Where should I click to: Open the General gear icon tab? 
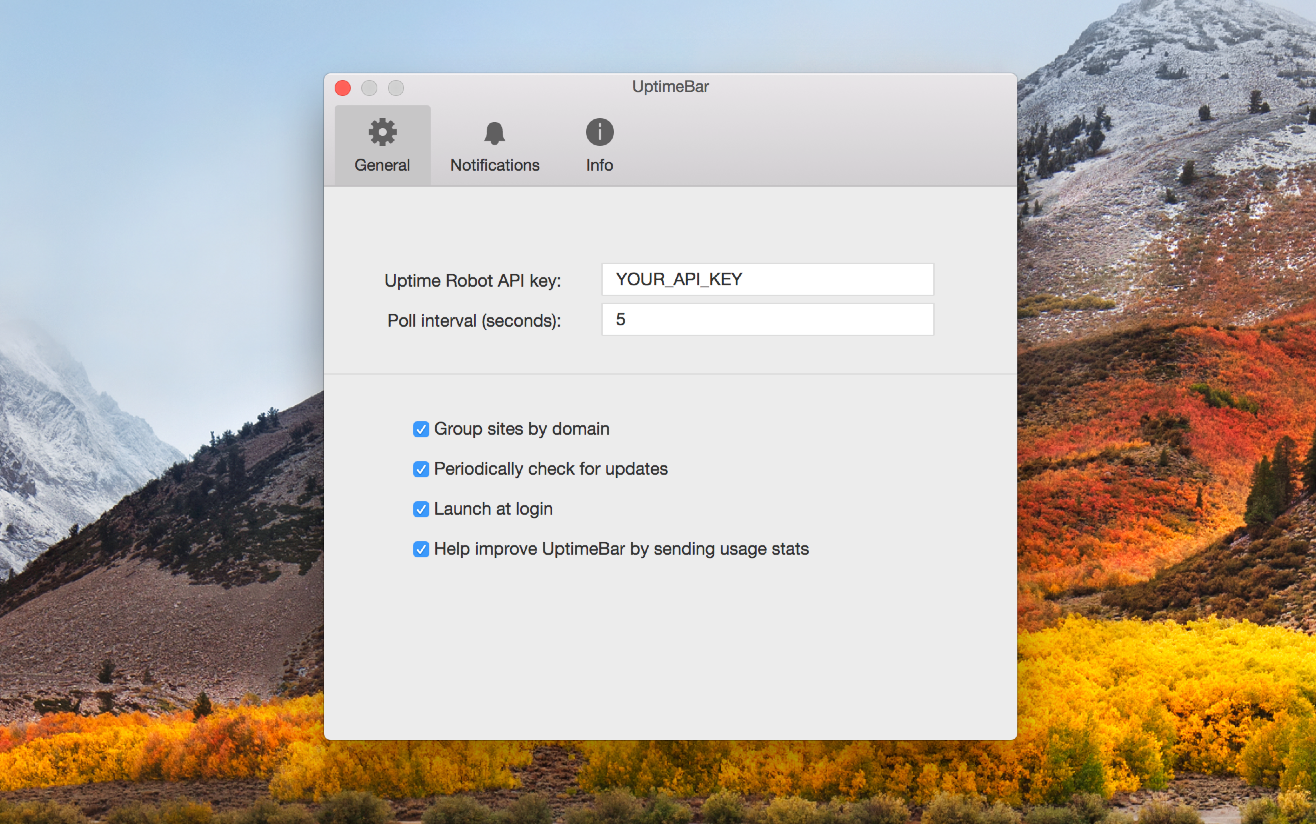[382, 132]
